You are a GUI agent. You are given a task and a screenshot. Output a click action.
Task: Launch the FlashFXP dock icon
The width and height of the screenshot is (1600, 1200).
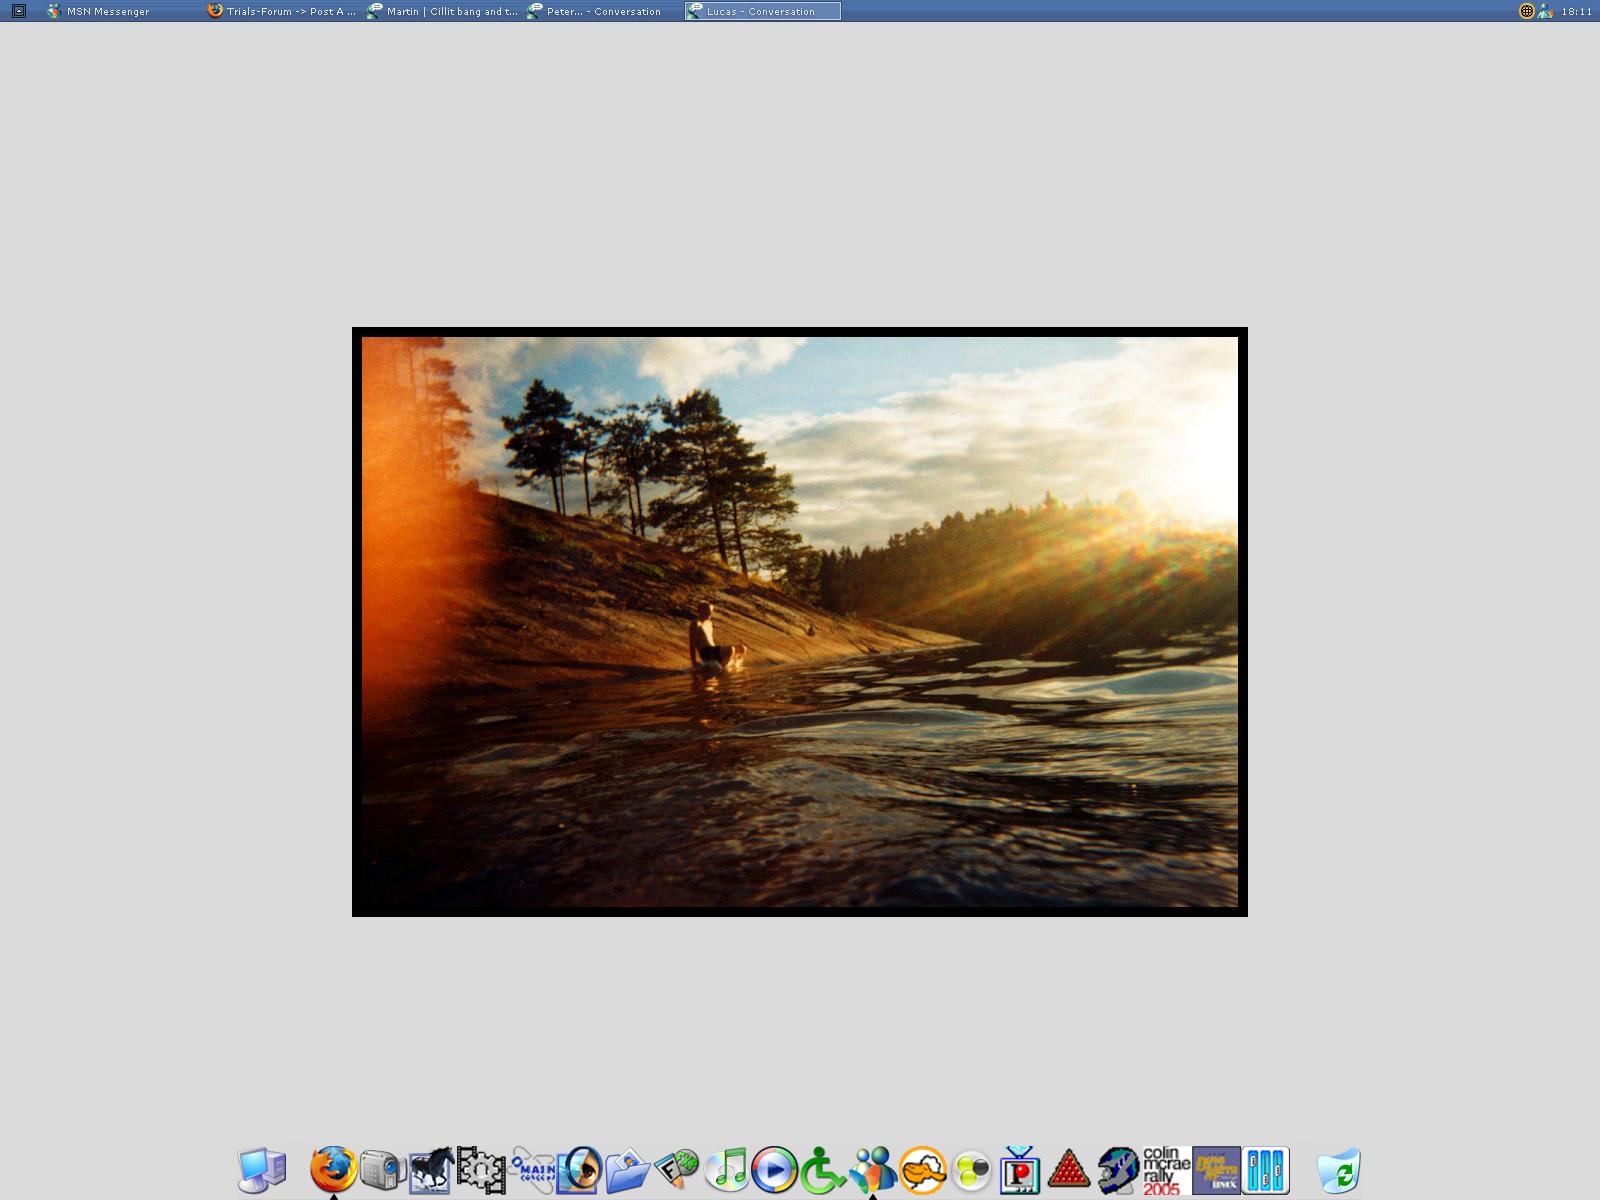pos(677,1170)
